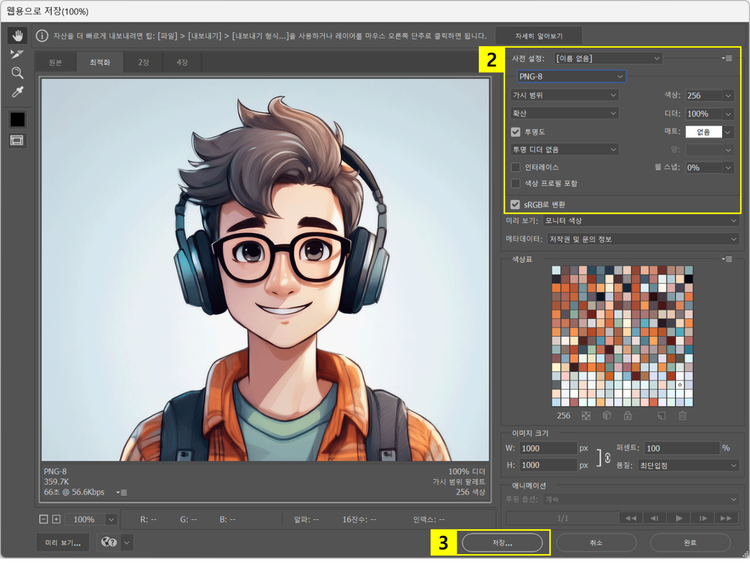This screenshot has width=750, height=565.
Task: Select the Zoom tool
Action: (x=17, y=73)
